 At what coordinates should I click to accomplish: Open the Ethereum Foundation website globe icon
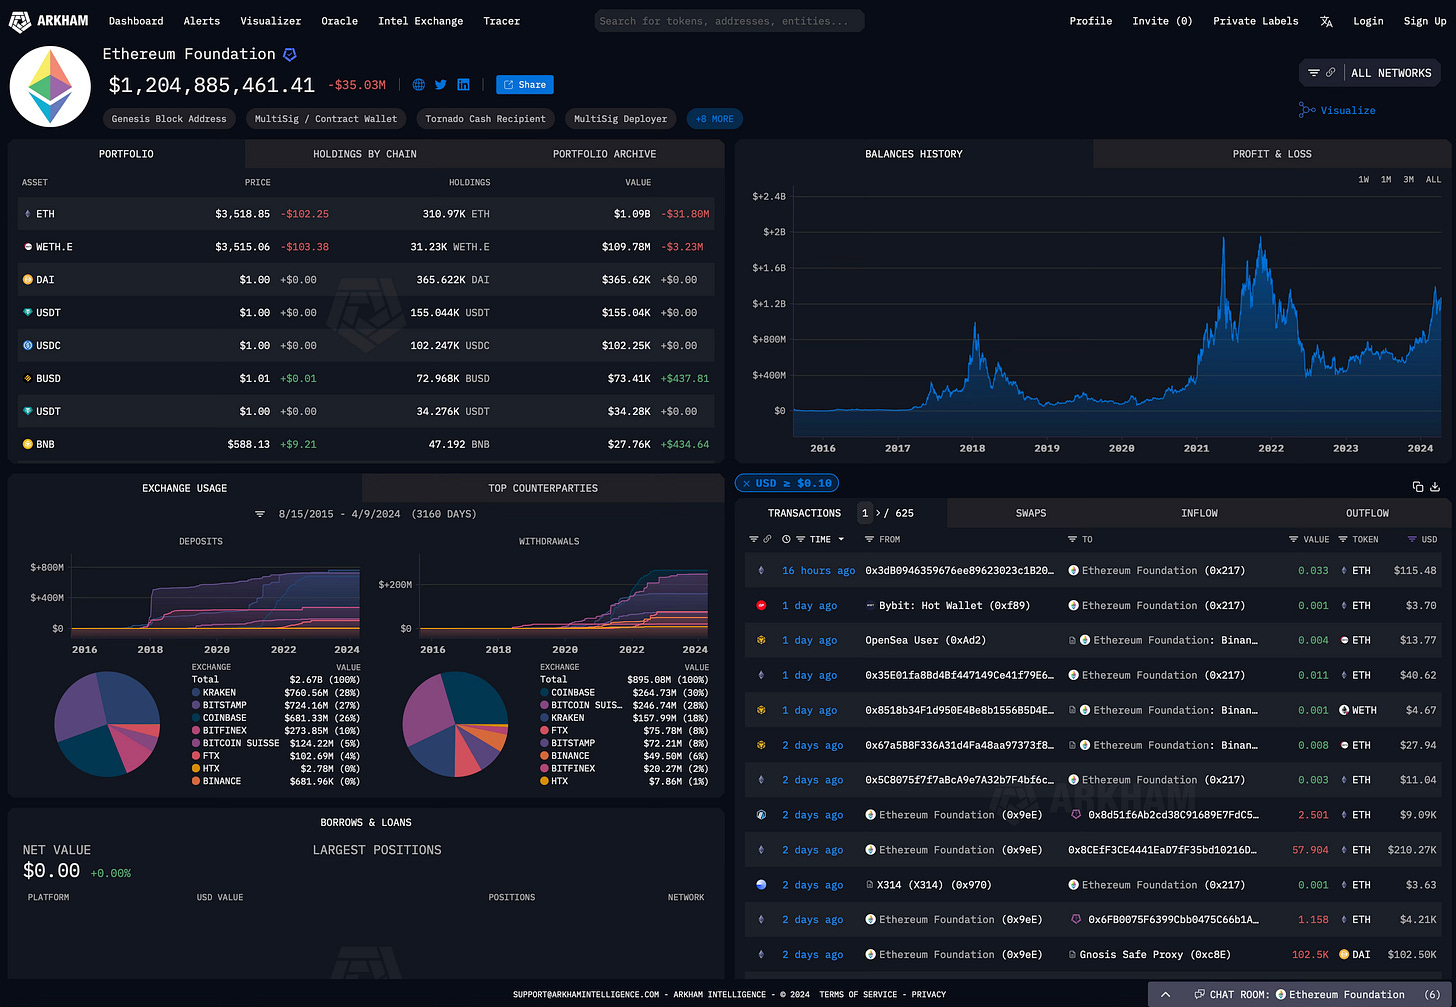pos(418,85)
